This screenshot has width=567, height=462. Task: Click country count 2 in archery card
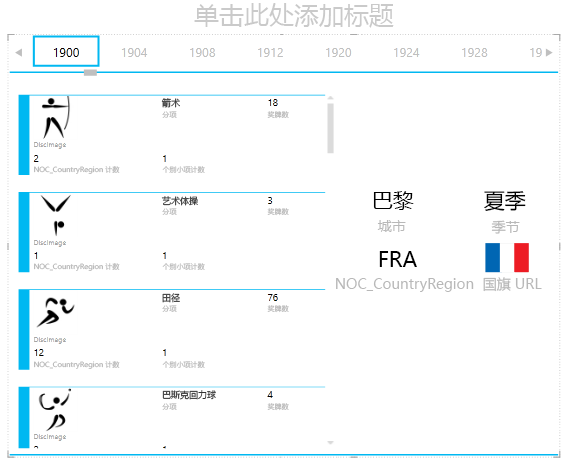(36, 159)
